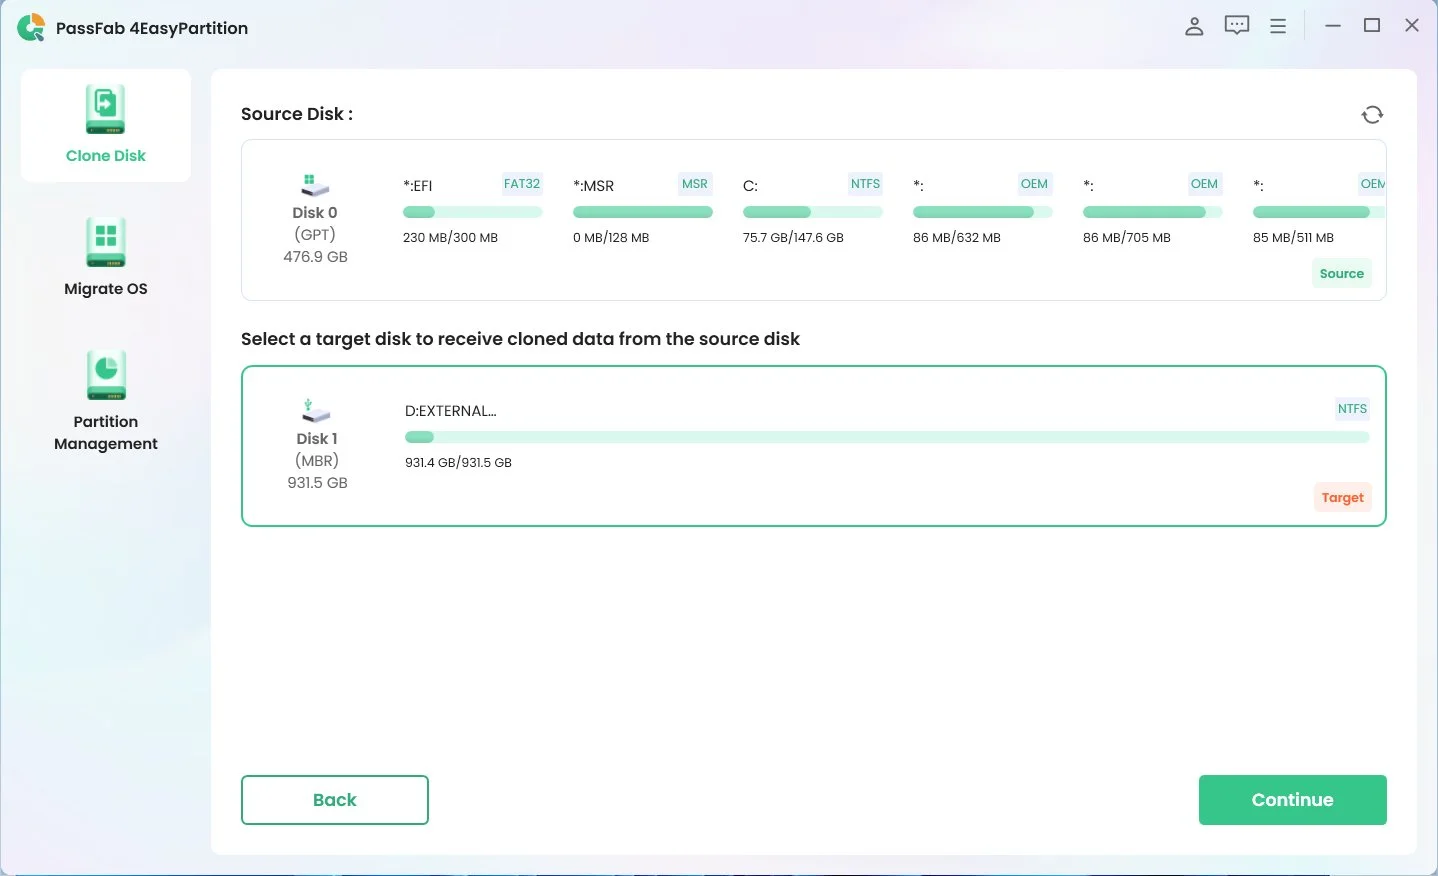Click the Disk 0 drive icon
The image size is (1438, 876).
click(314, 184)
